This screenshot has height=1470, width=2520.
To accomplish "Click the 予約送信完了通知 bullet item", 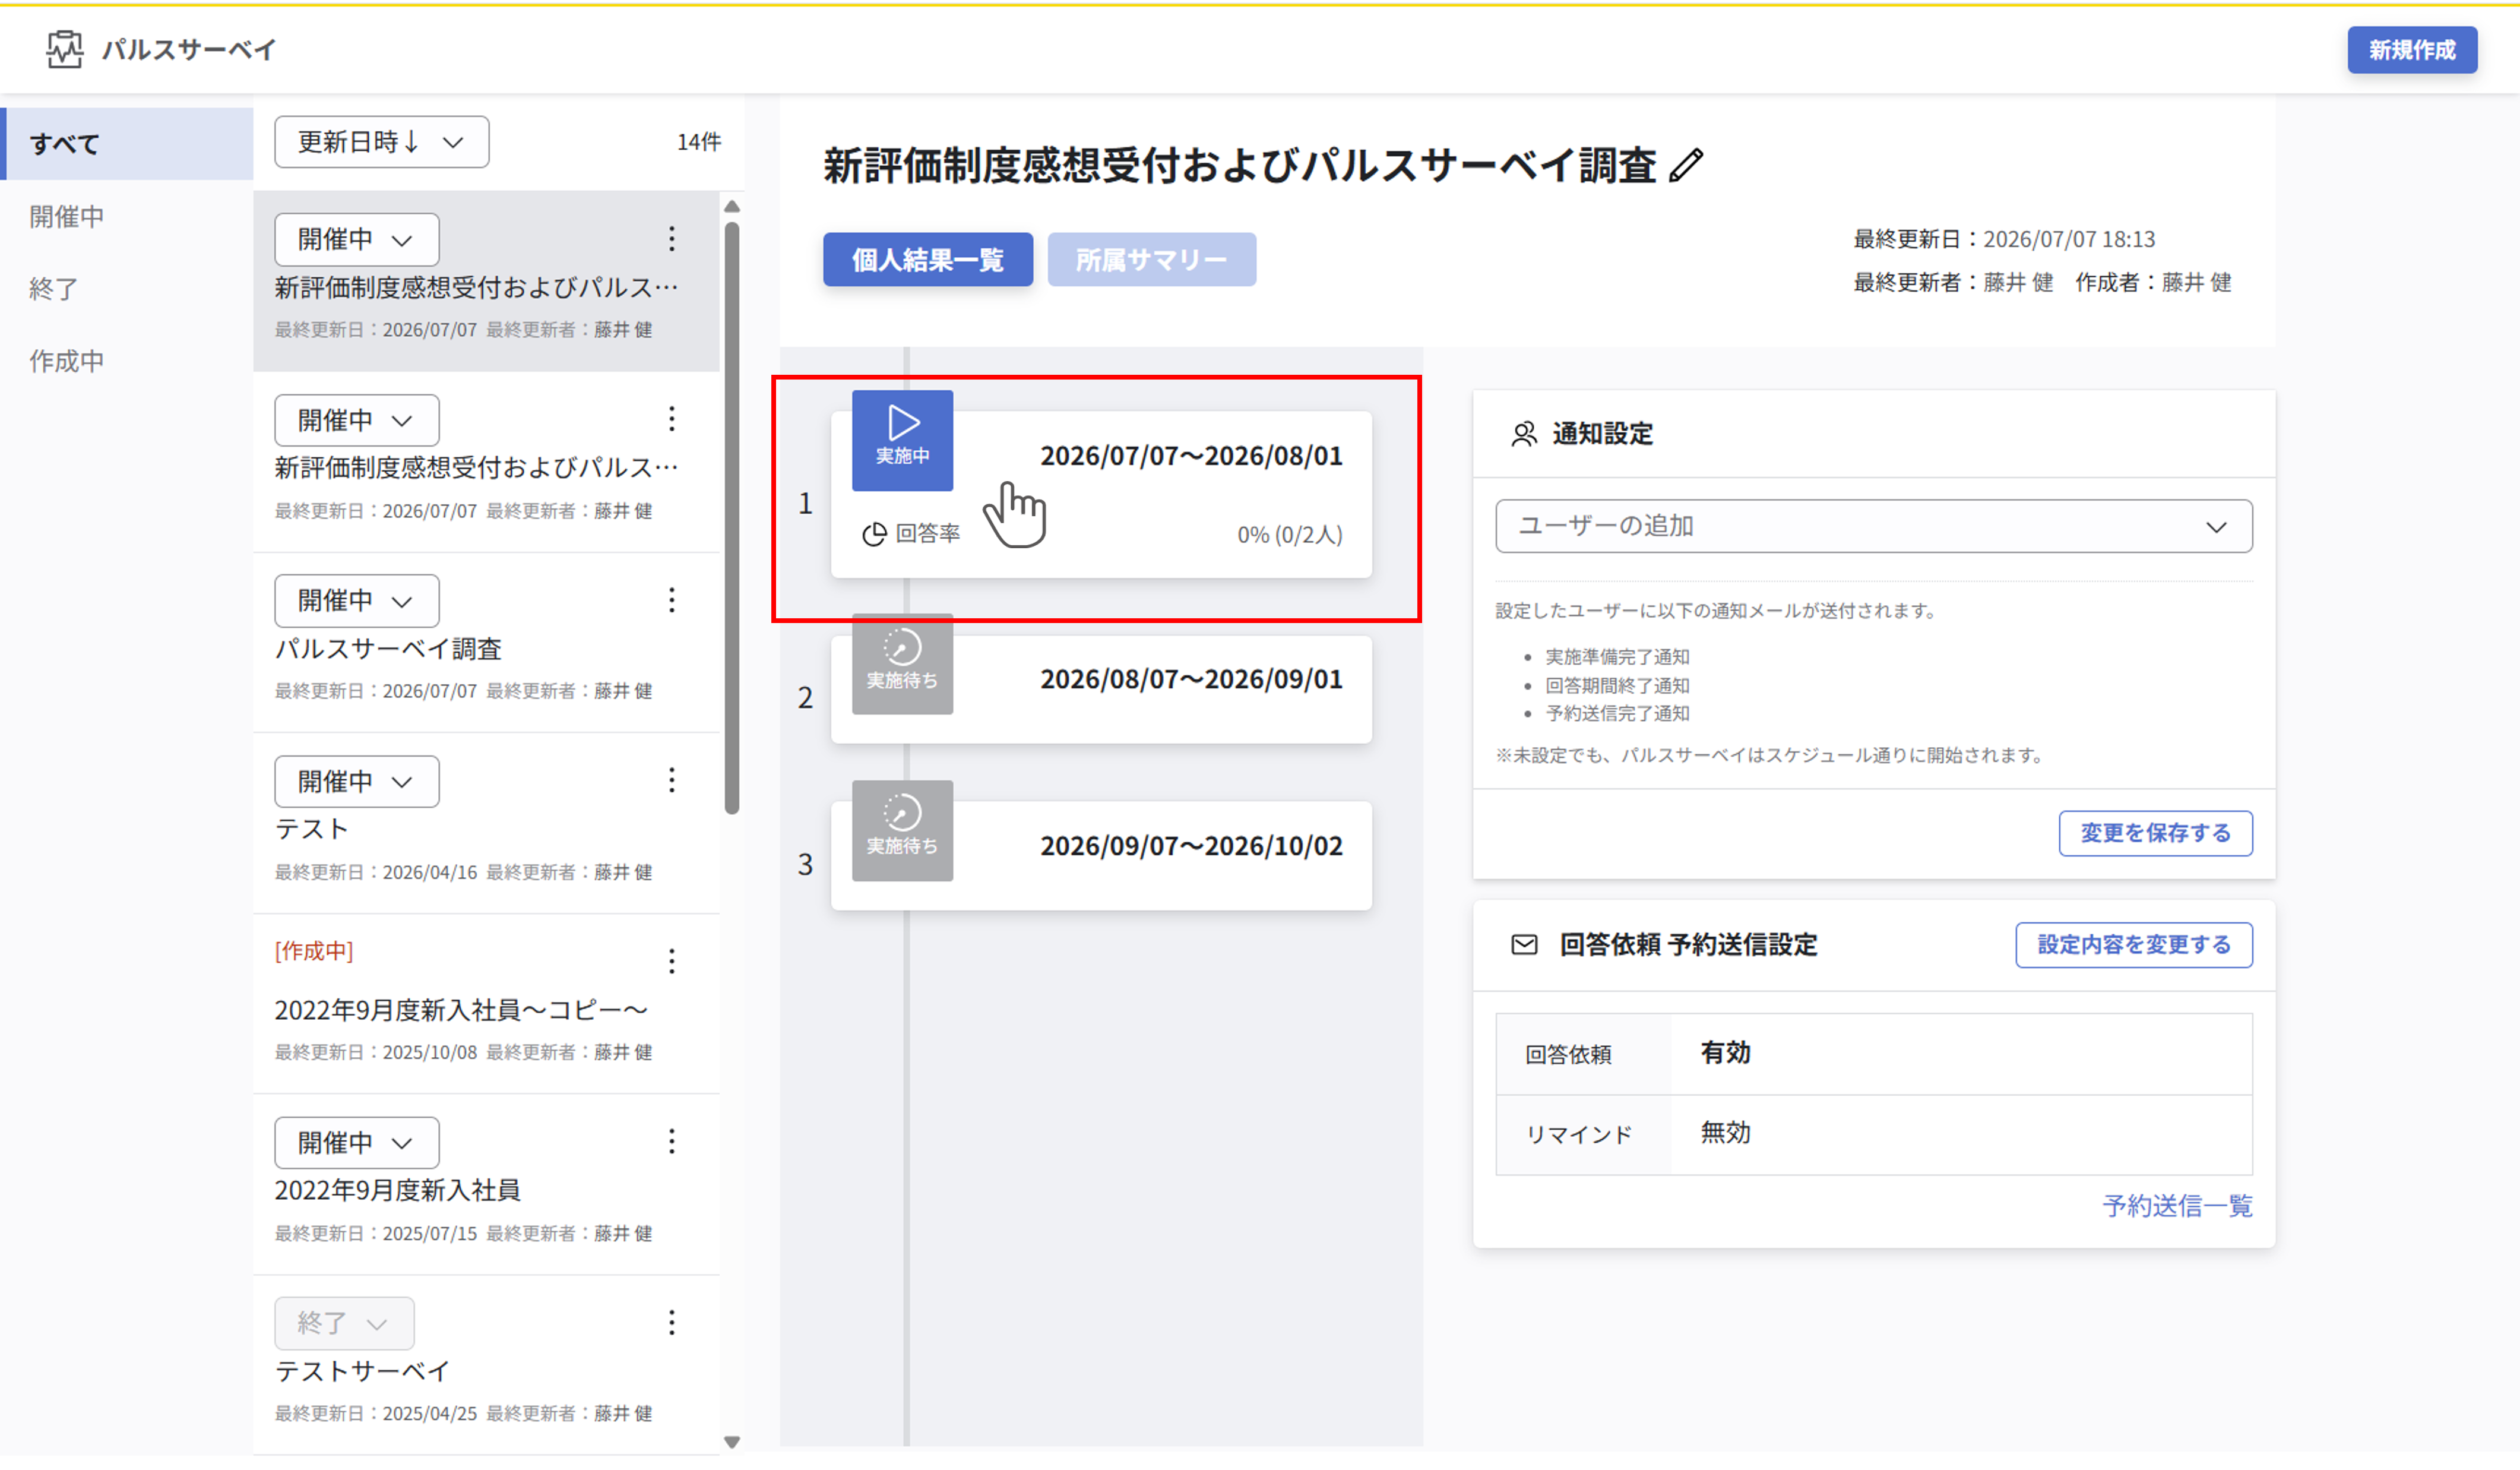I will (1617, 713).
